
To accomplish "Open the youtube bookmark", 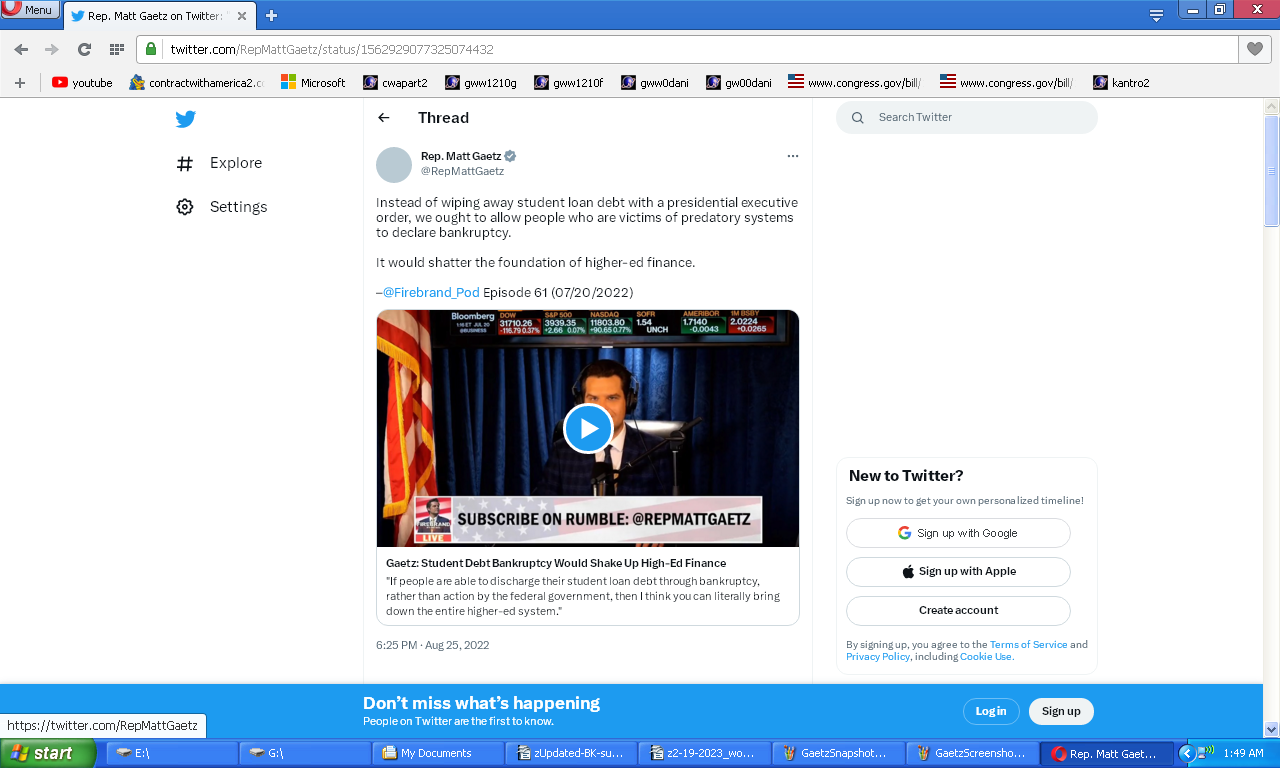I will pyautogui.click(x=82, y=83).
